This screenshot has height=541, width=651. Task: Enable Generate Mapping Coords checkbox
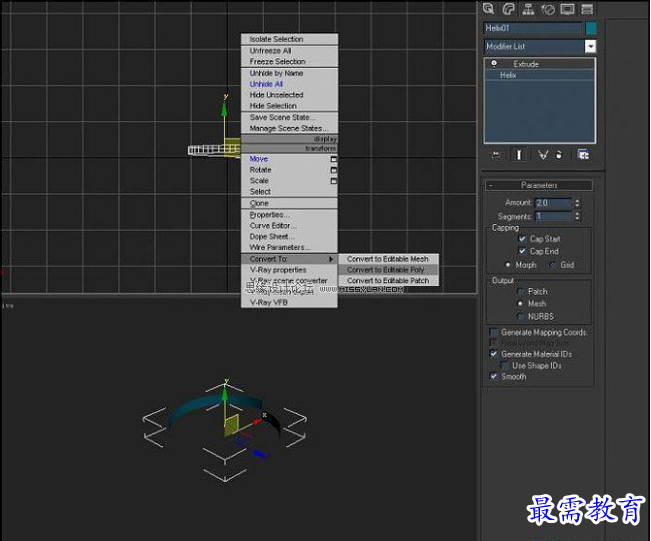pyautogui.click(x=494, y=332)
